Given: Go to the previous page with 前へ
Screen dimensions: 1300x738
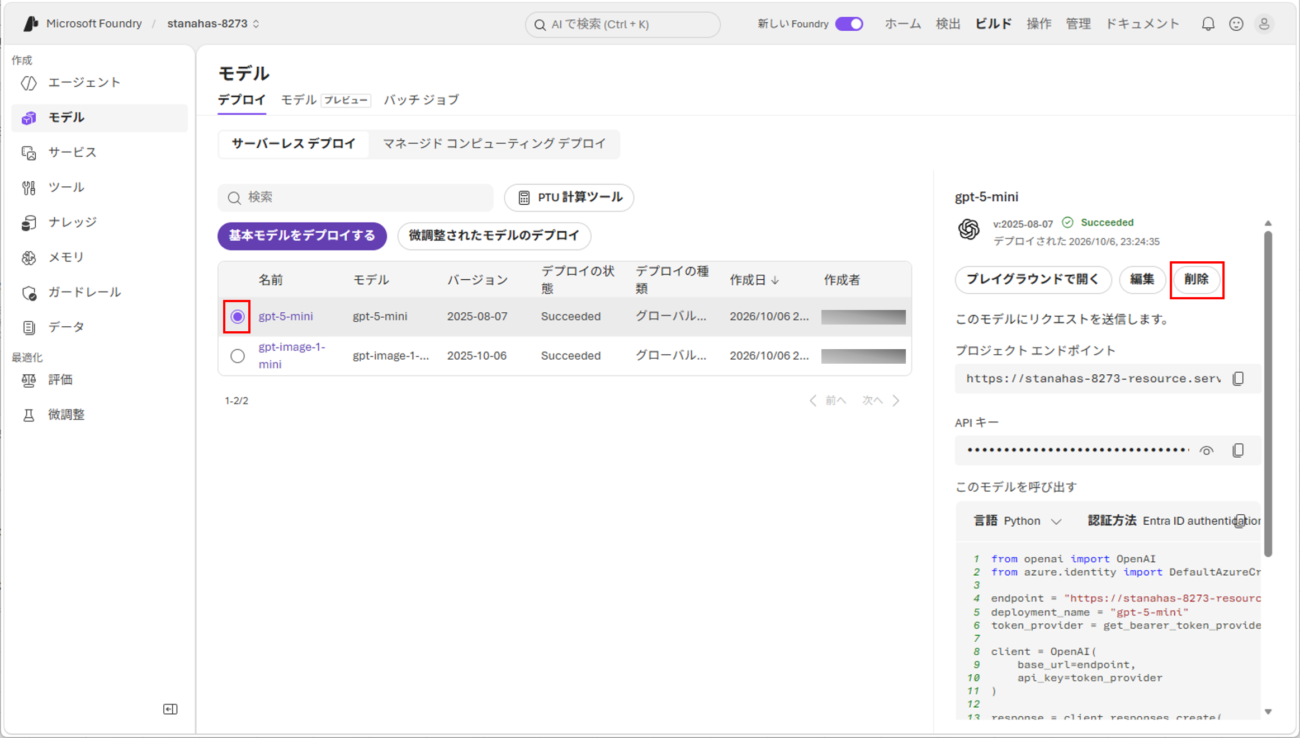Looking at the screenshot, I should 827,401.
